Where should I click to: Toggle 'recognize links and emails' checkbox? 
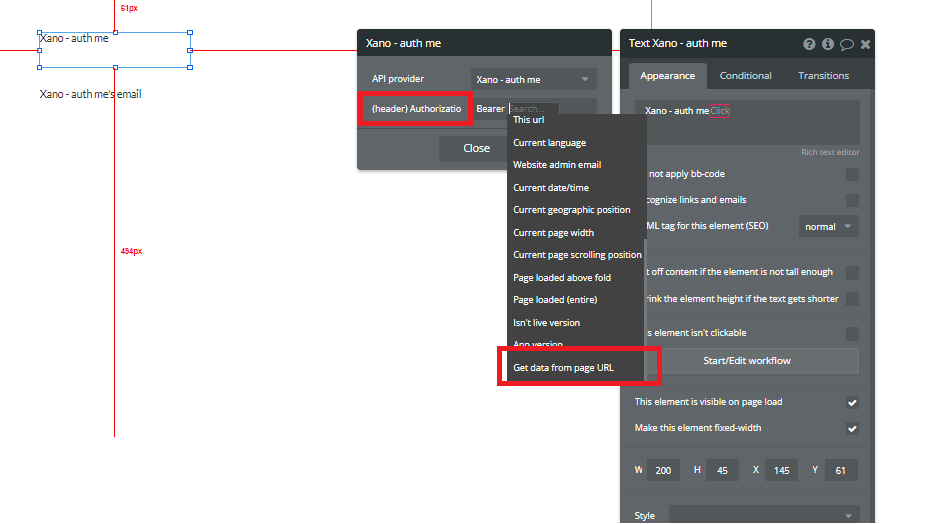point(852,200)
